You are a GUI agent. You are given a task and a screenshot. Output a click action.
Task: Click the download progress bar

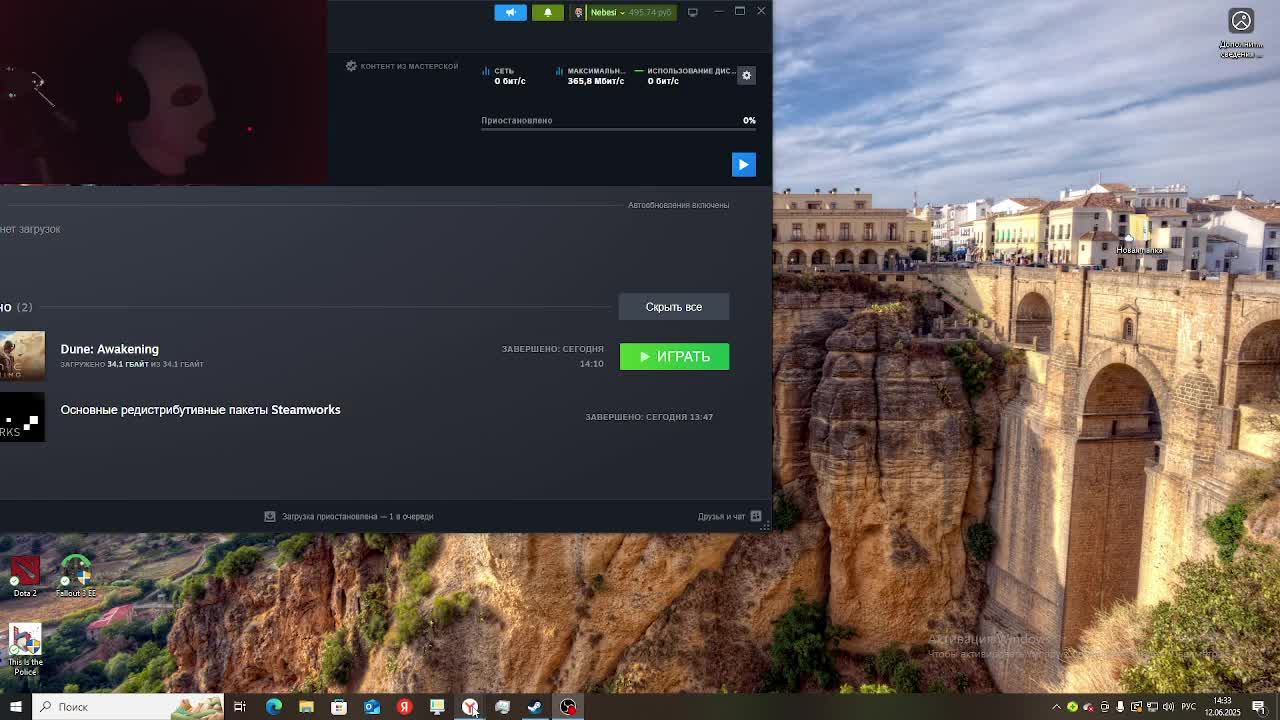tap(618, 129)
